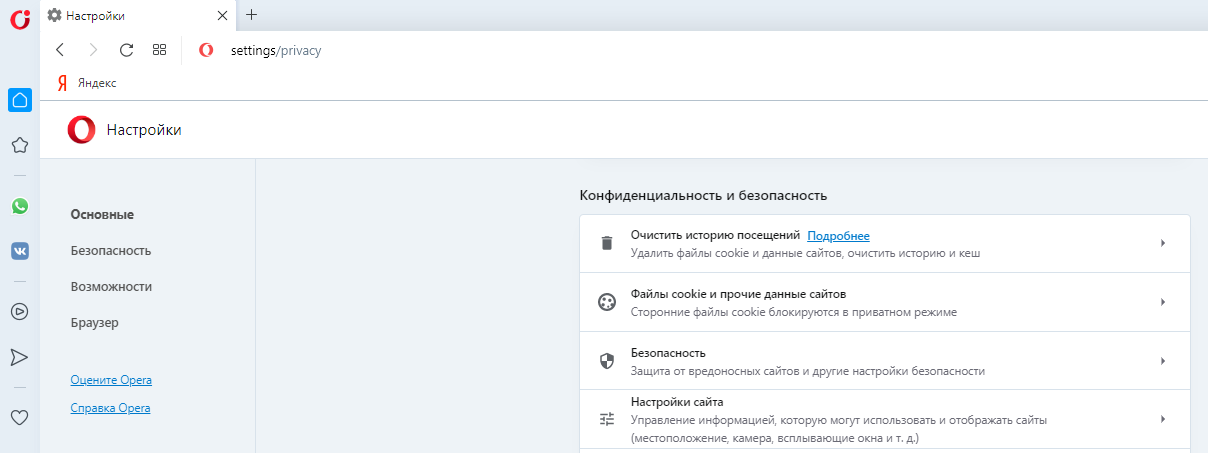Expand the cookies and site data row arrow
Viewport: 1208px width, 453px height.
[x=1163, y=302]
